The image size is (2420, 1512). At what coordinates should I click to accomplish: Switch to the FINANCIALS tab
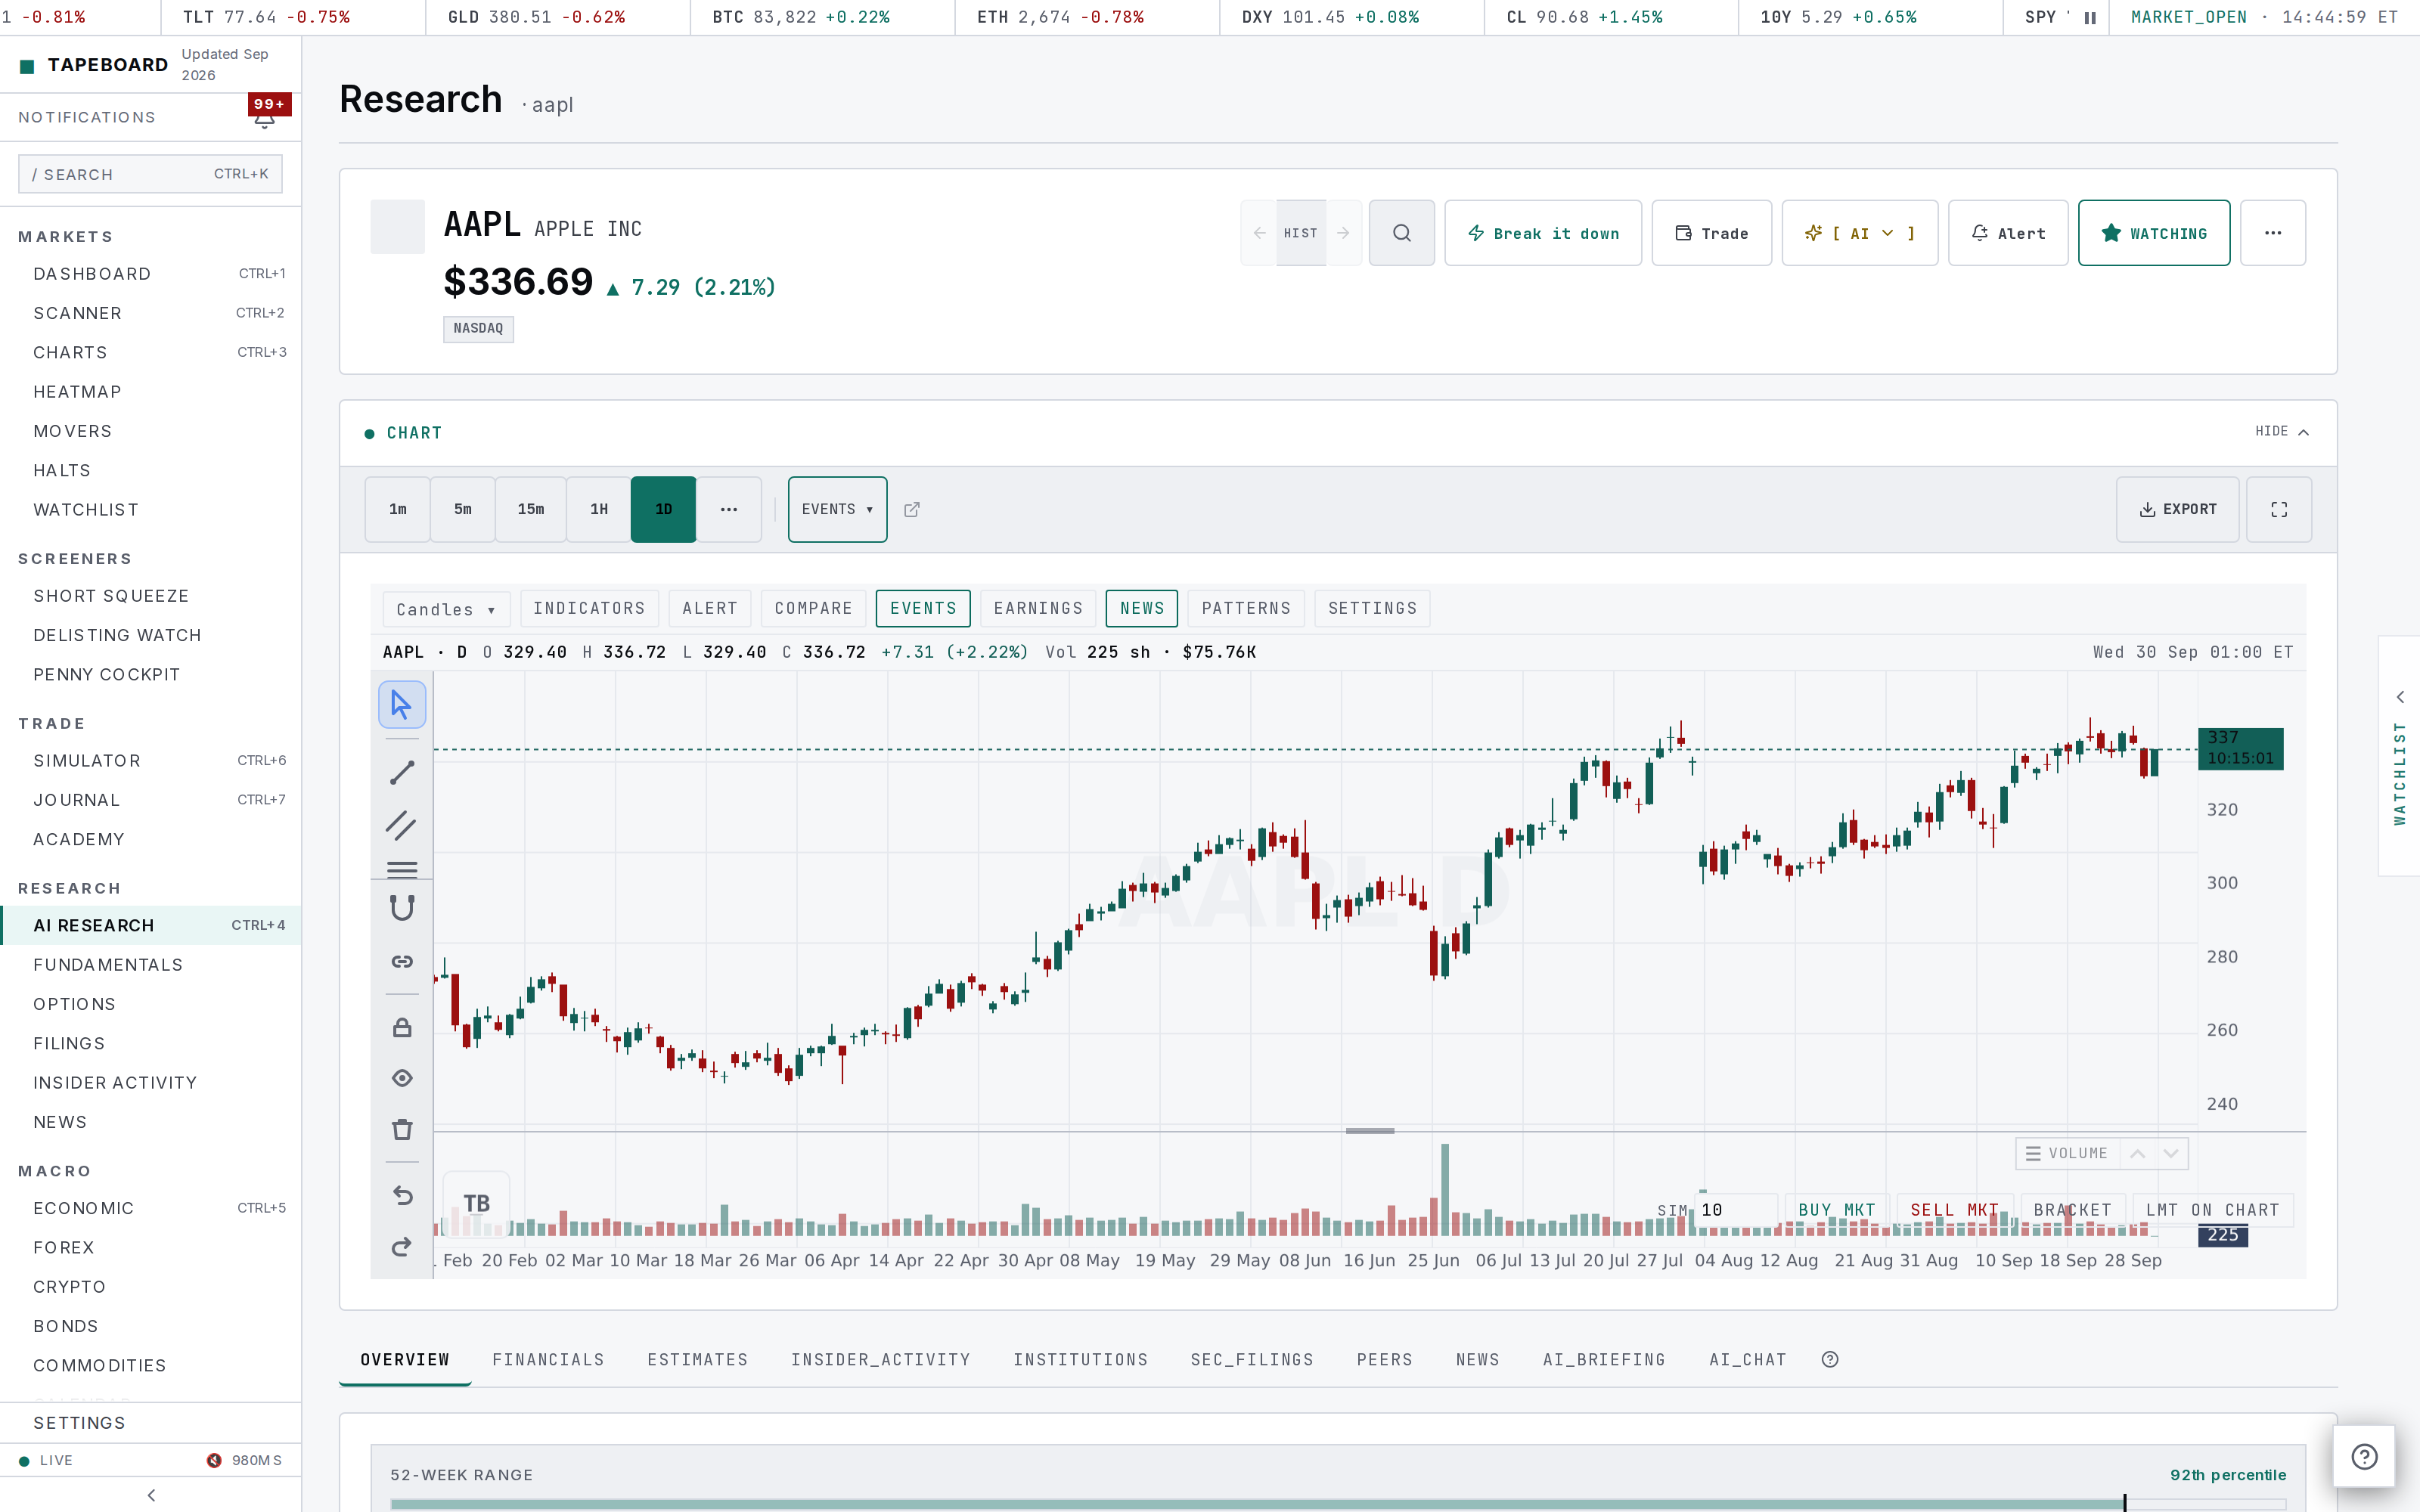click(x=548, y=1360)
